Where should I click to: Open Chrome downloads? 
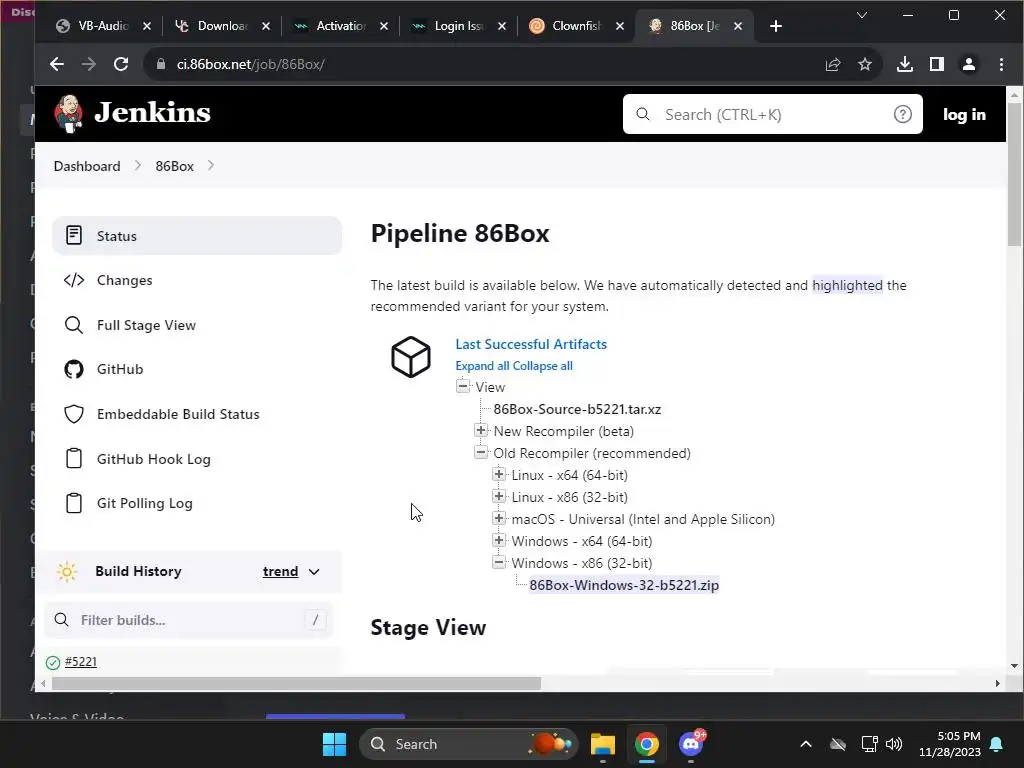[x=904, y=64]
